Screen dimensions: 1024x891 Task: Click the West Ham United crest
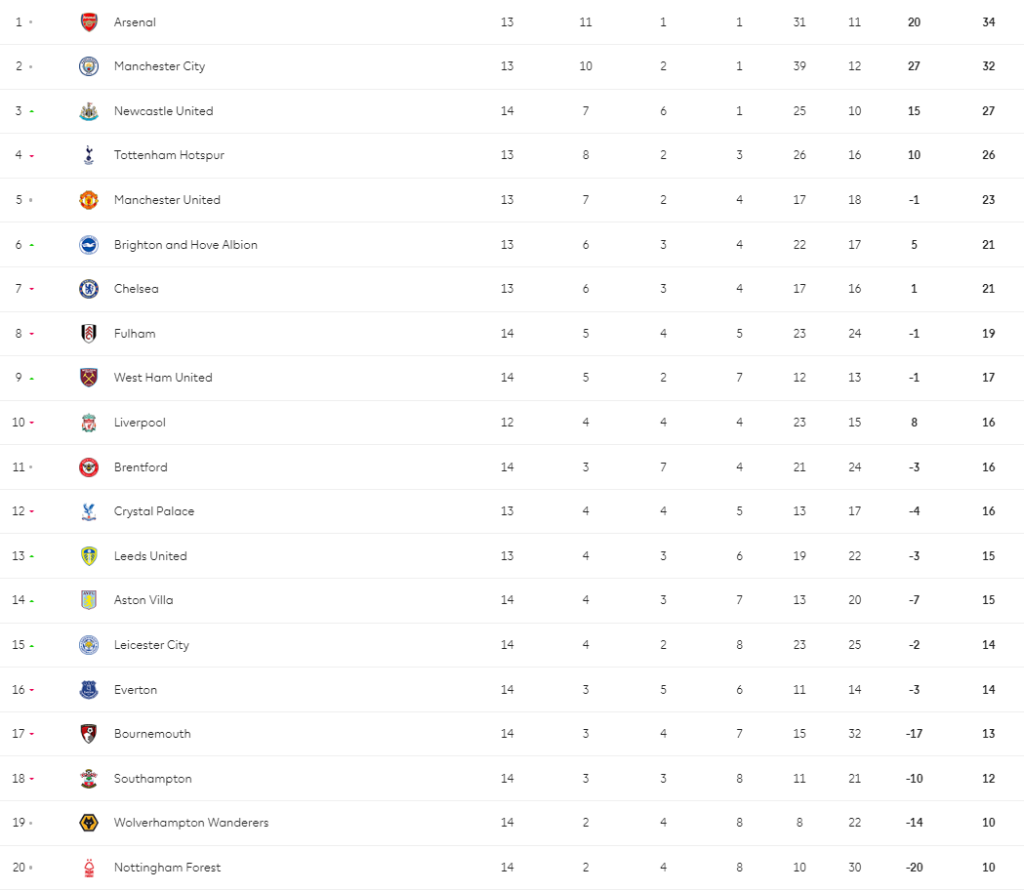click(x=89, y=378)
